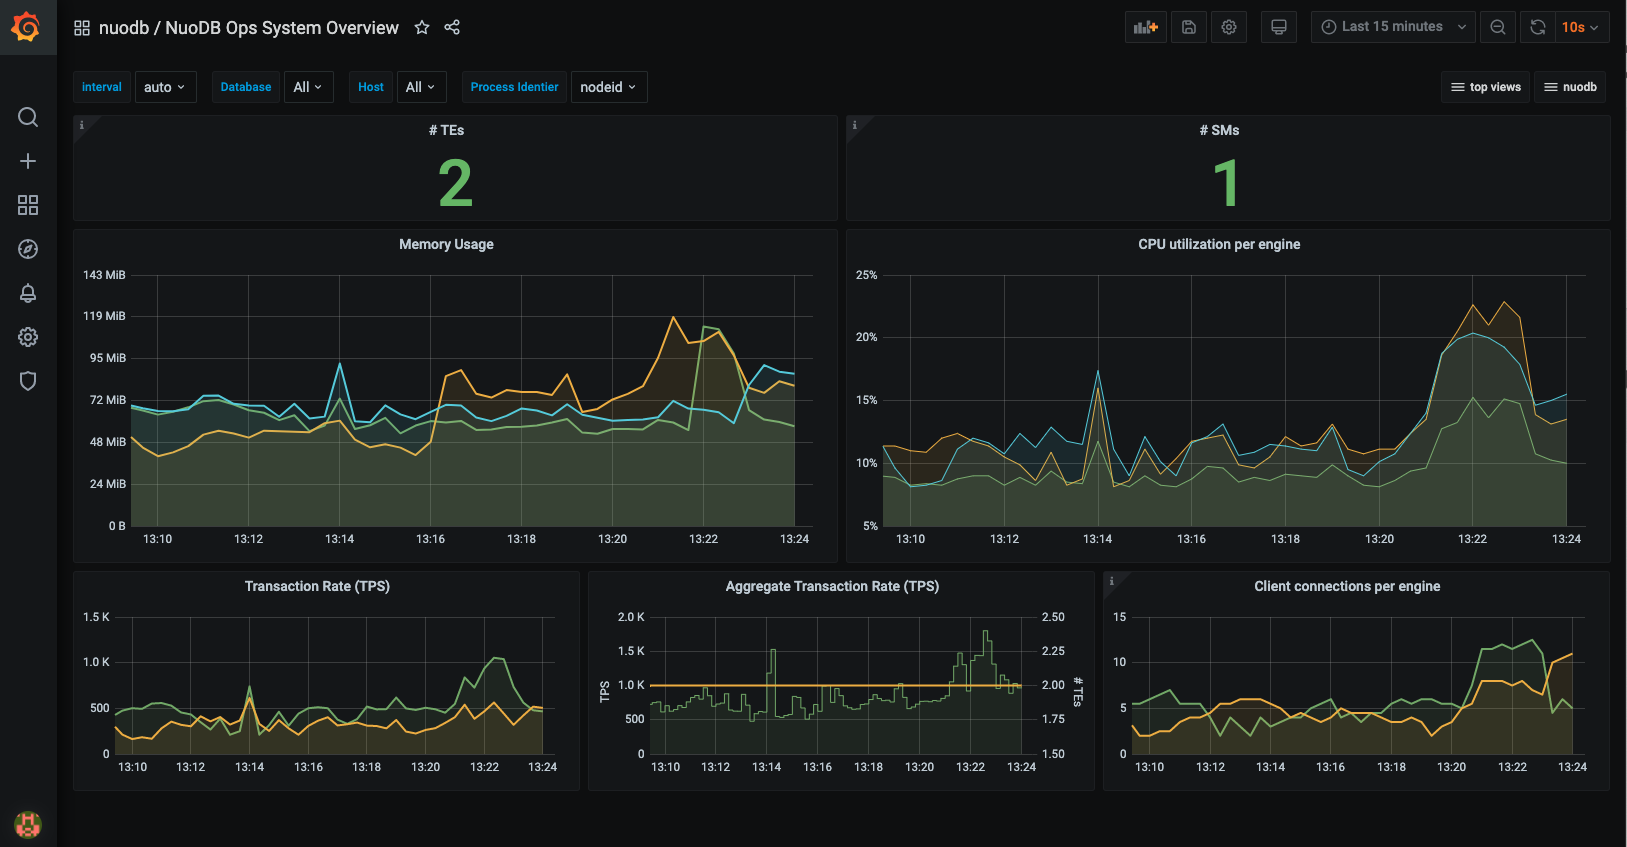Open the top views links menu
The width and height of the screenshot is (1627, 847).
click(x=1486, y=87)
